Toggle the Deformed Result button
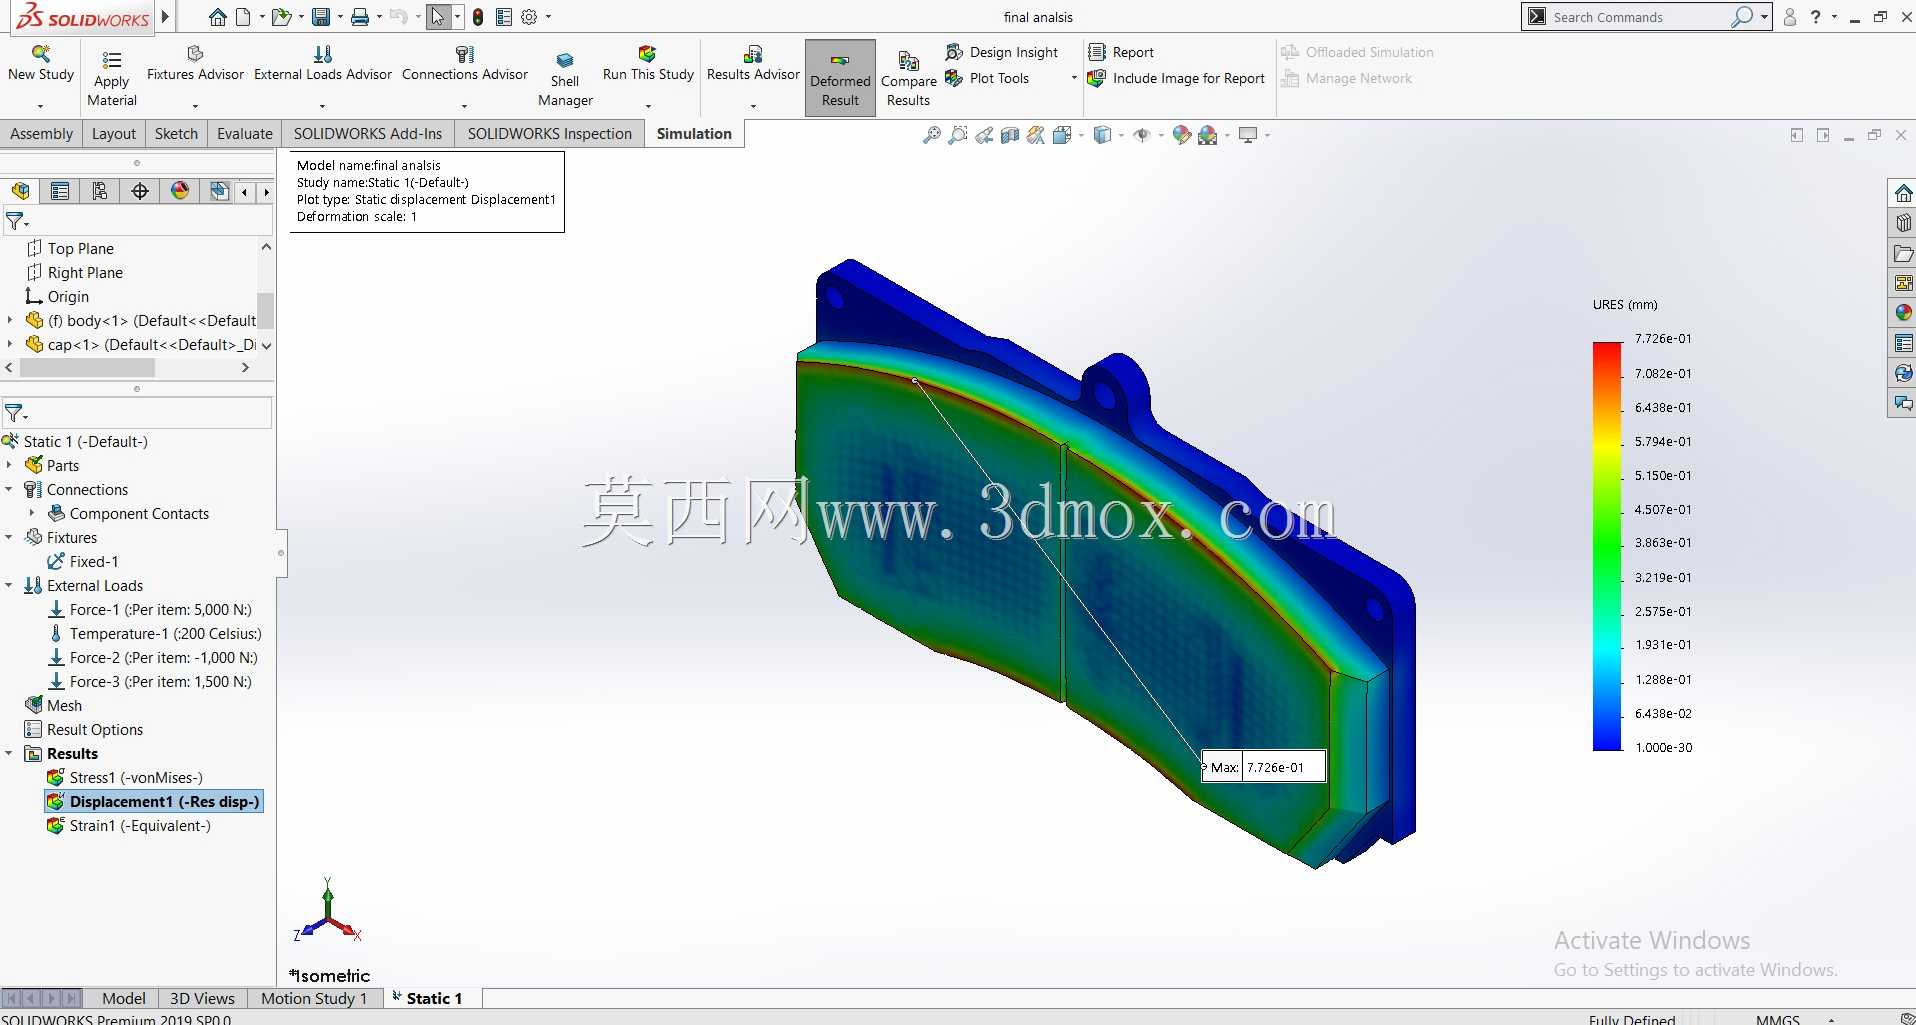 coord(840,78)
